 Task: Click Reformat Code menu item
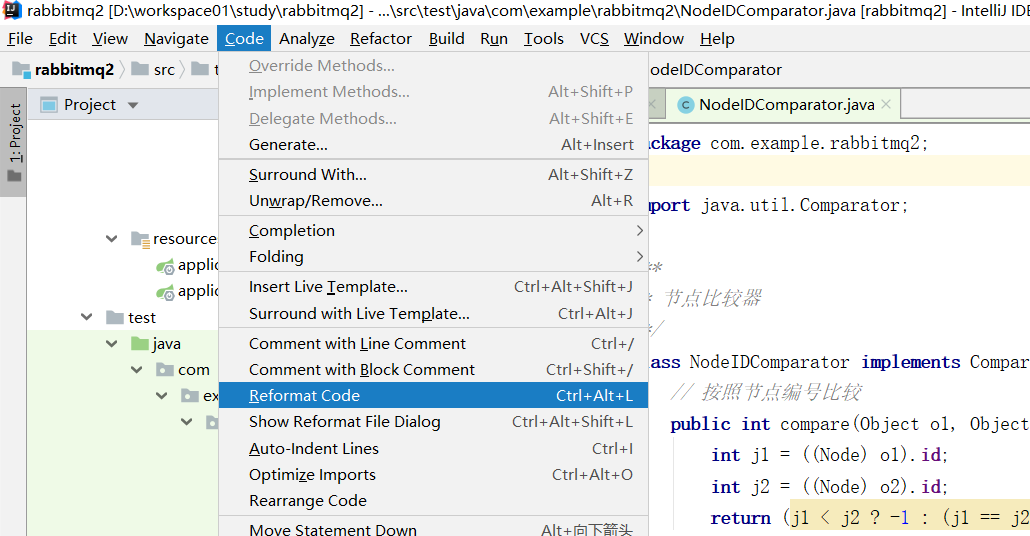coord(434,395)
